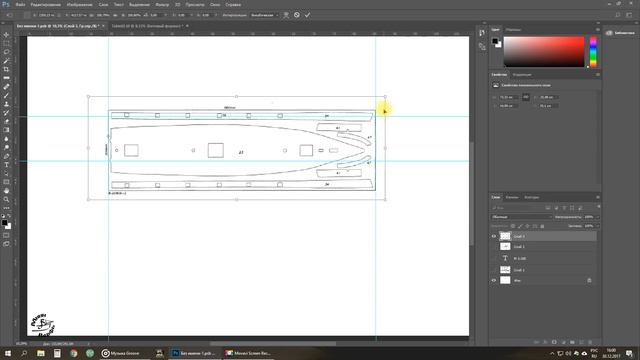This screenshot has width=640, height=360.
Task: Click the lock icon on Фон layer
Action: [x=589, y=280]
